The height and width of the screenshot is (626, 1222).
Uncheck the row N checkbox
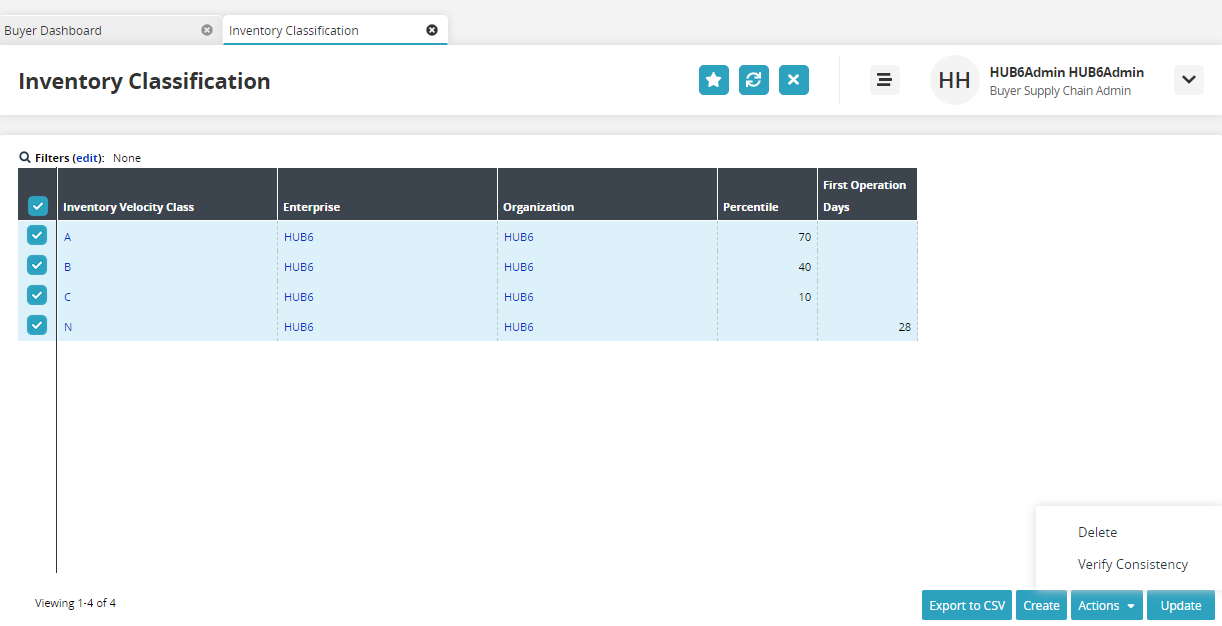click(x=37, y=326)
